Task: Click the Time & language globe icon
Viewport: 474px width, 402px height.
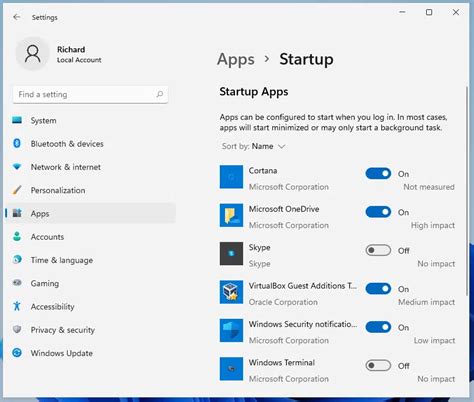Action: (17, 259)
